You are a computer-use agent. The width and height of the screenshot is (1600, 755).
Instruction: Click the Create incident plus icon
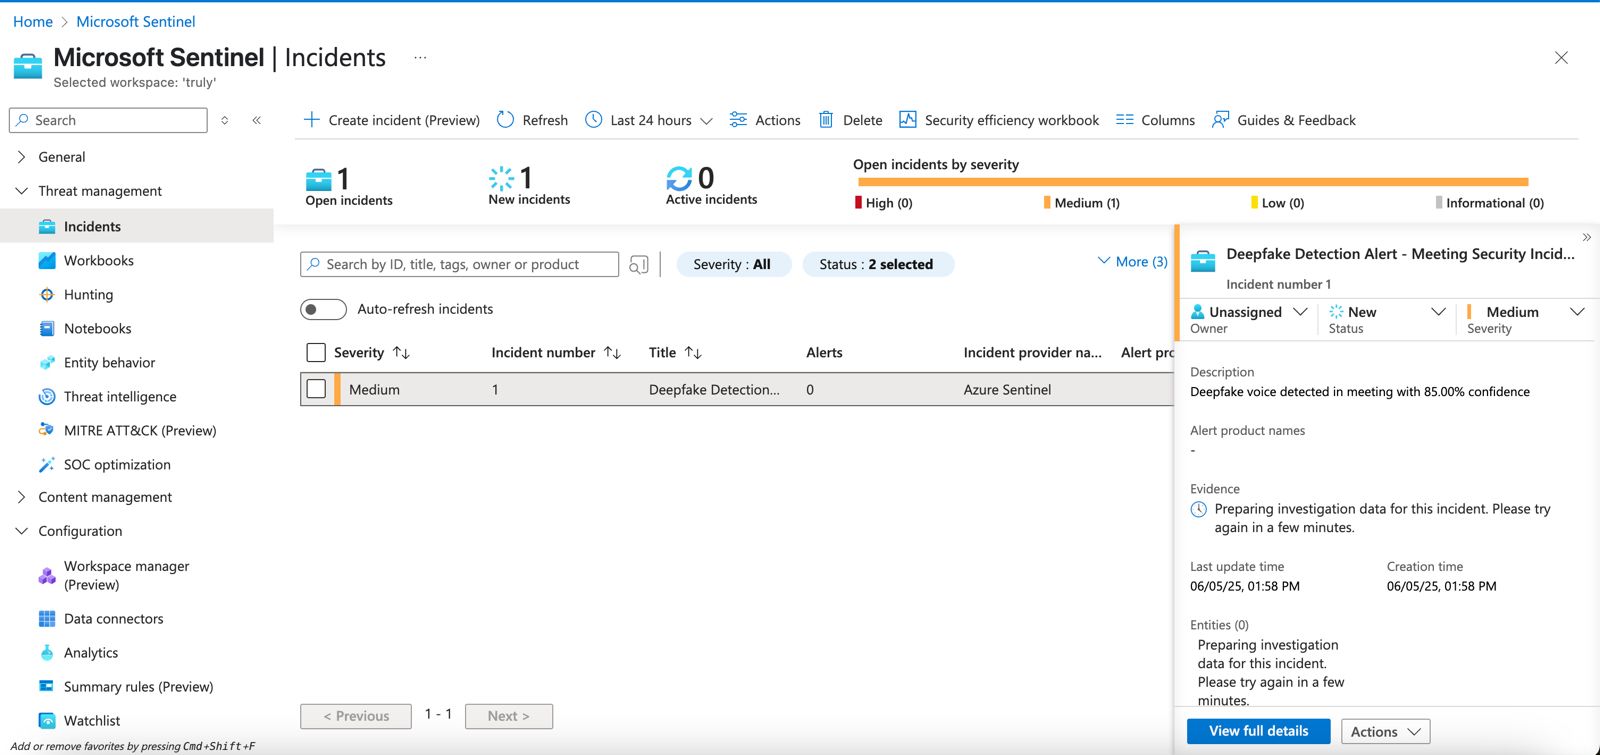tap(312, 120)
